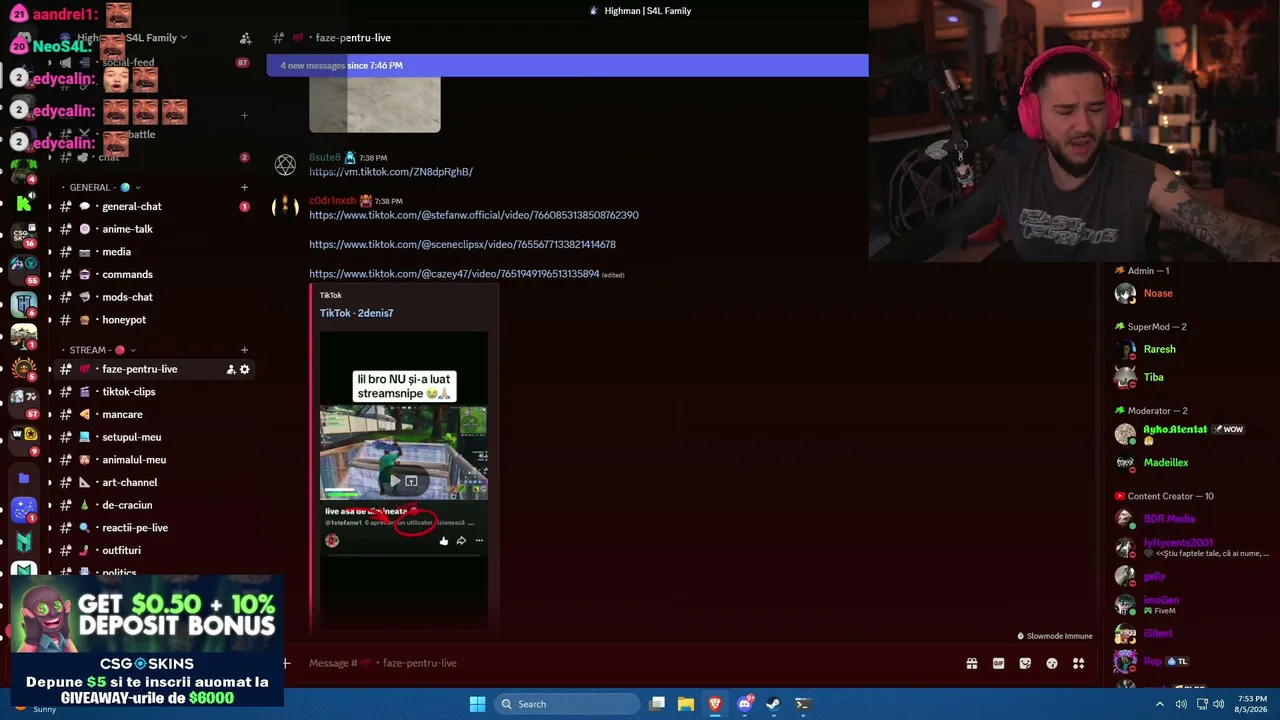The image size is (1280, 720).
Task: Open the vm.tiktok.com link from 8sute8
Action: coord(391,172)
